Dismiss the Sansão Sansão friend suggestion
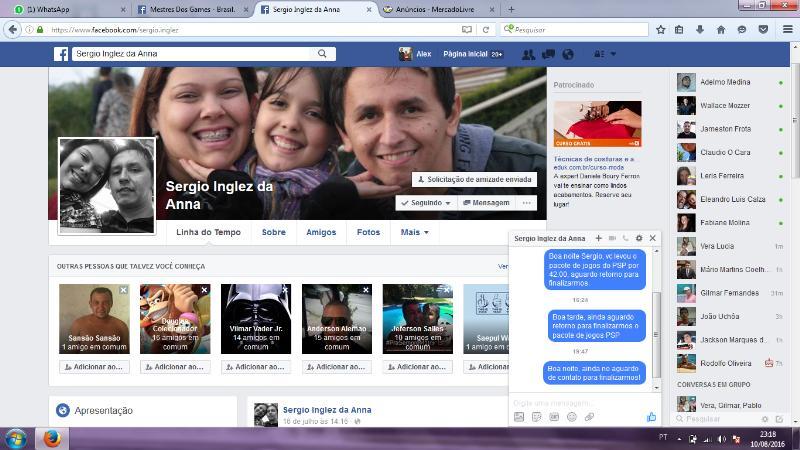Image resolution: width=800 pixels, height=450 pixels. pyautogui.click(x=123, y=290)
